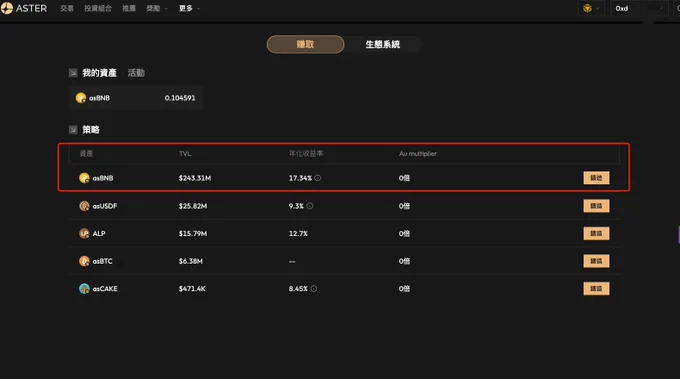Switch to 活動 next to 我的資產

tap(136, 73)
